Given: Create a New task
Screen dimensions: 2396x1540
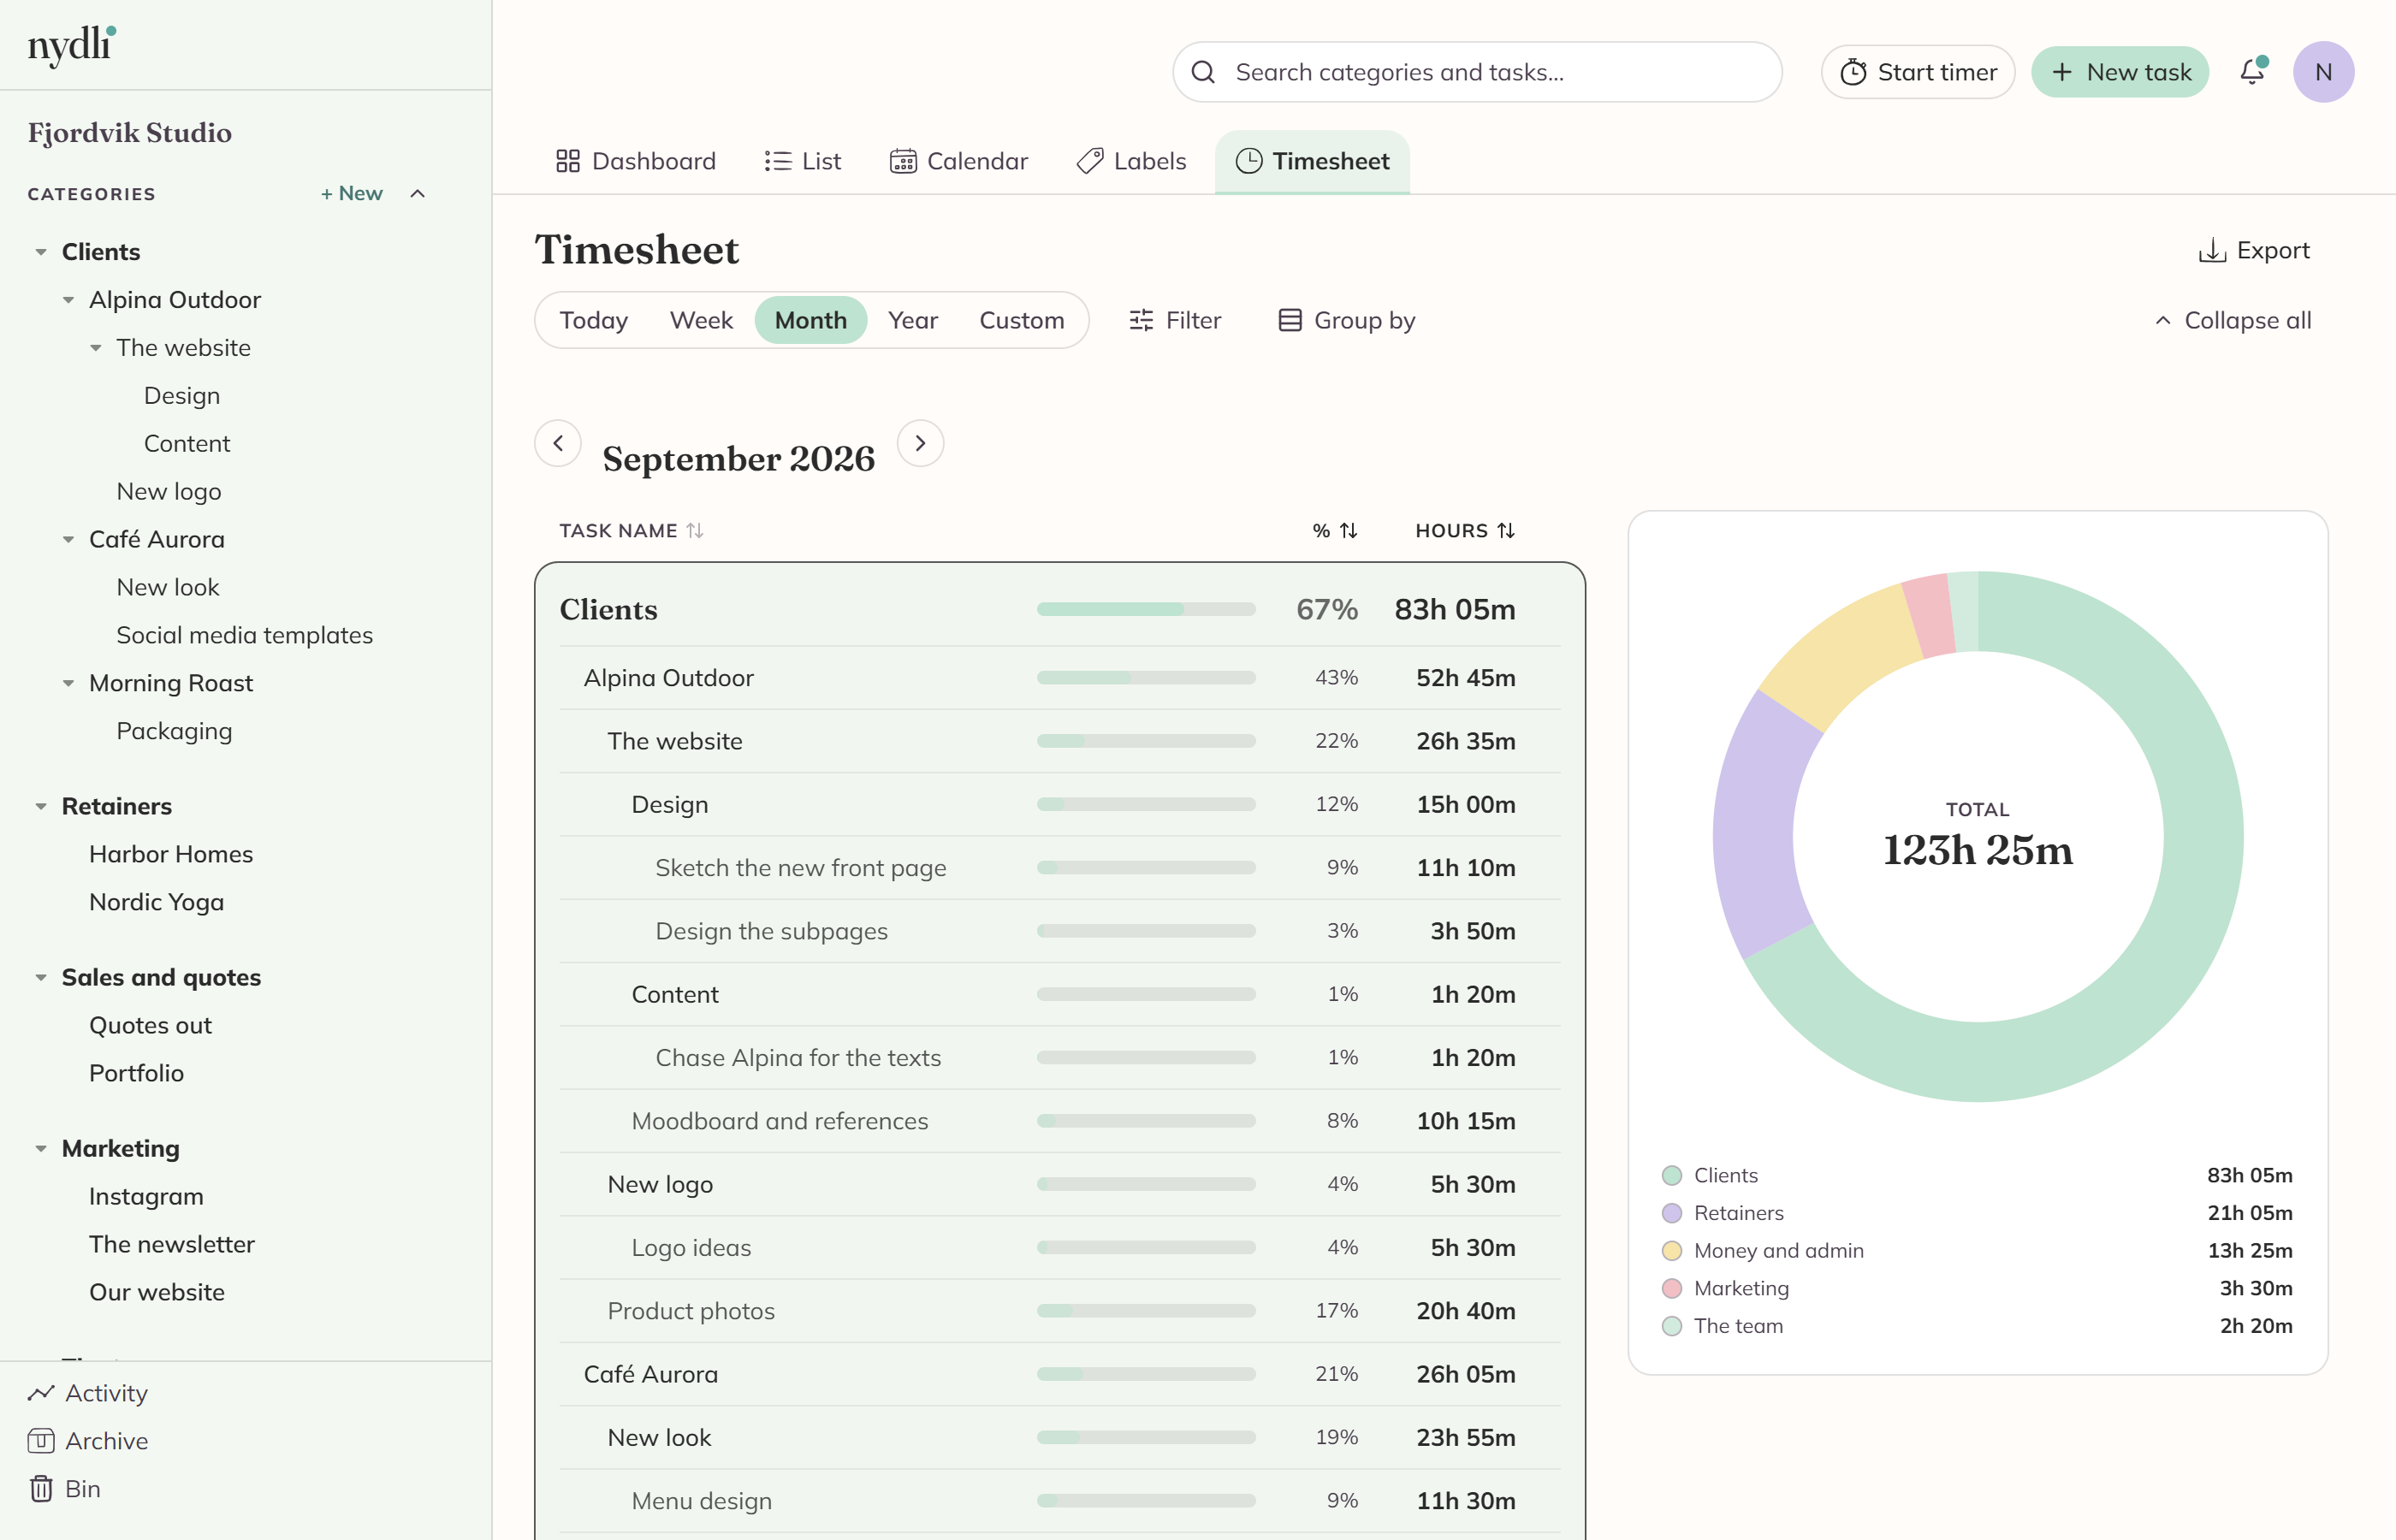Looking at the screenshot, I should point(2120,72).
